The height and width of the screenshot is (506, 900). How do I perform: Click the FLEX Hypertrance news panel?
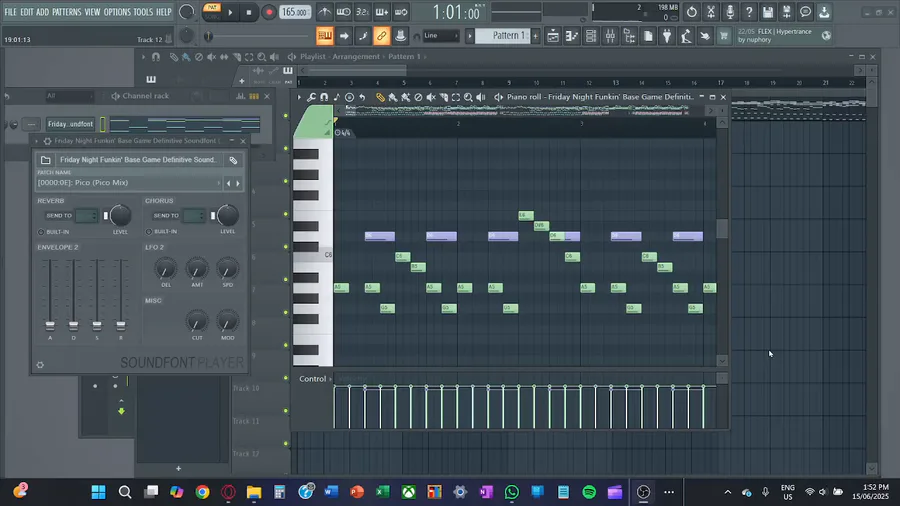click(784, 36)
